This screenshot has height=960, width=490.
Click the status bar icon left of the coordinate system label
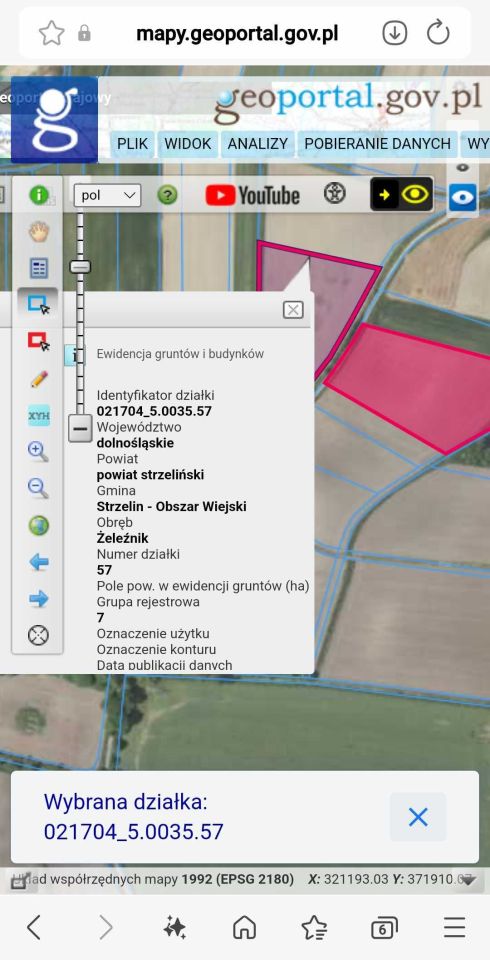[18, 882]
